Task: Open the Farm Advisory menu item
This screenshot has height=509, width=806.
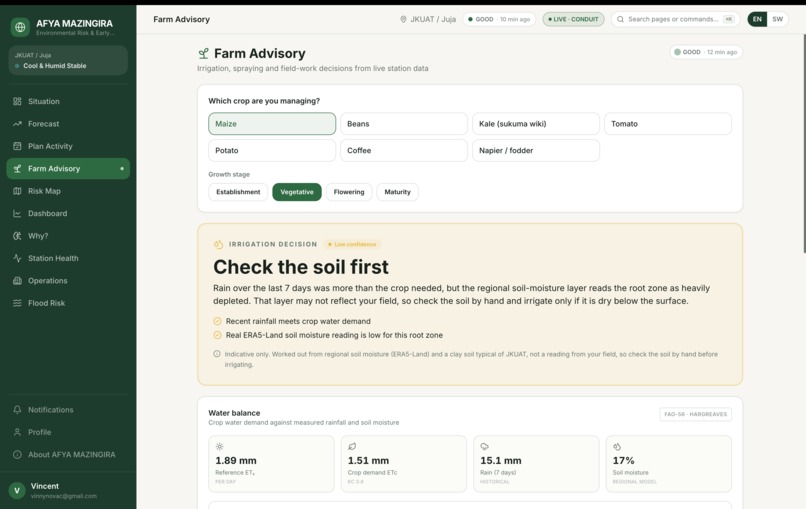Action: (x=68, y=169)
